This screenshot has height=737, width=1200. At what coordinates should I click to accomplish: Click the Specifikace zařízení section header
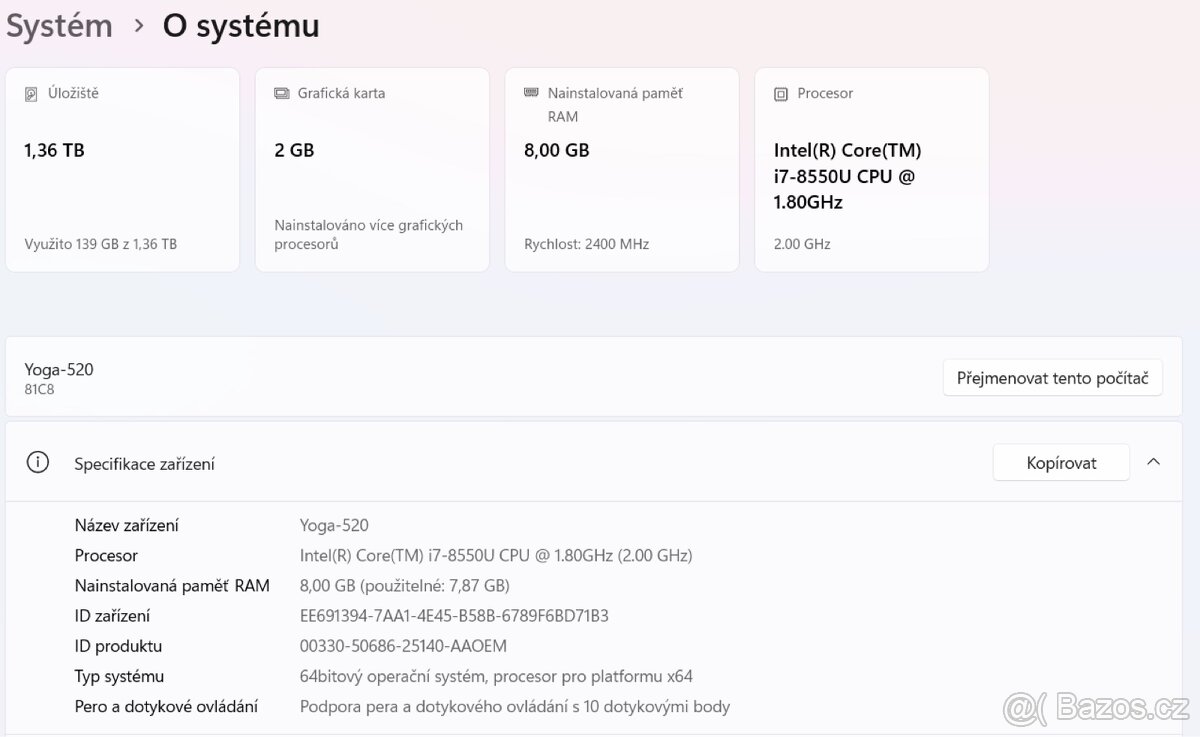pyautogui.click(x=145, y=464)
